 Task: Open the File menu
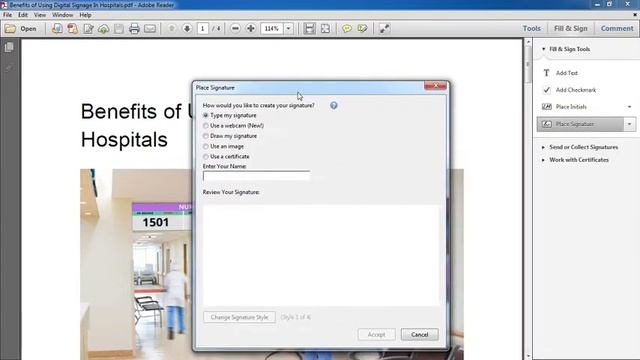coord(8,15)
